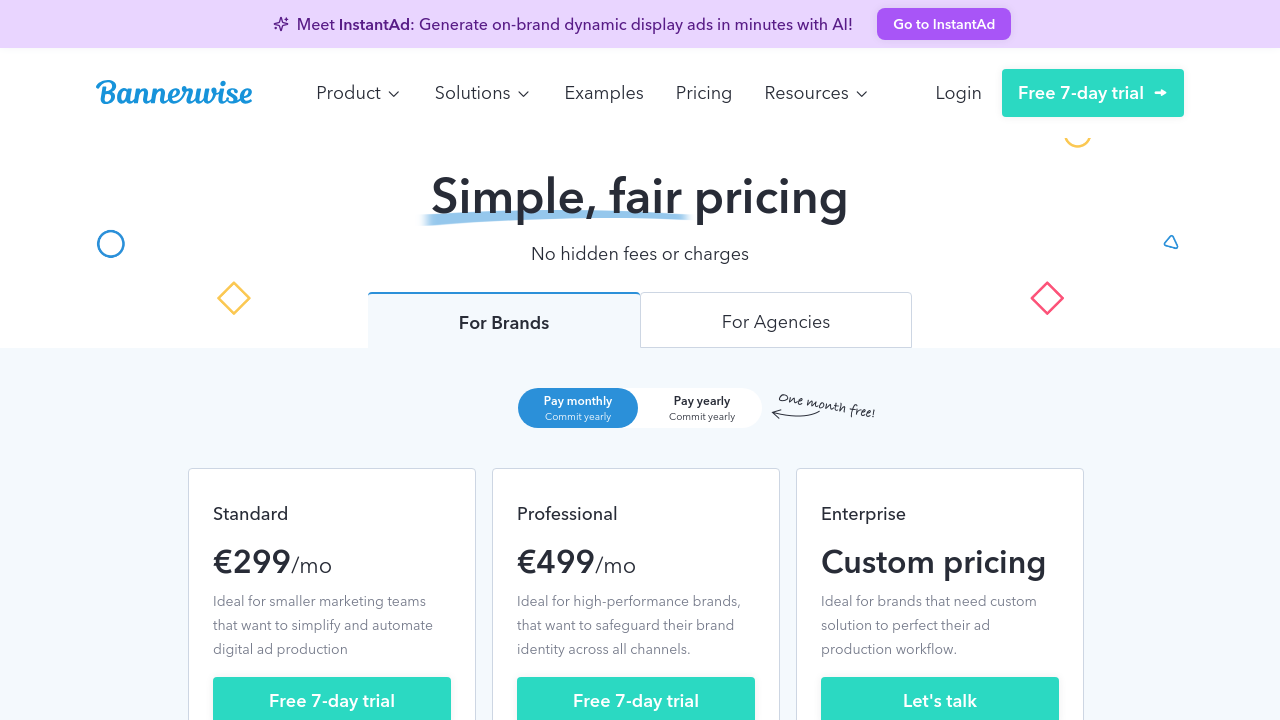The width and height of the screenshot is (1280, 720).
Task: Click the small blue triangle decoration
Action: tap(1171, 242)
